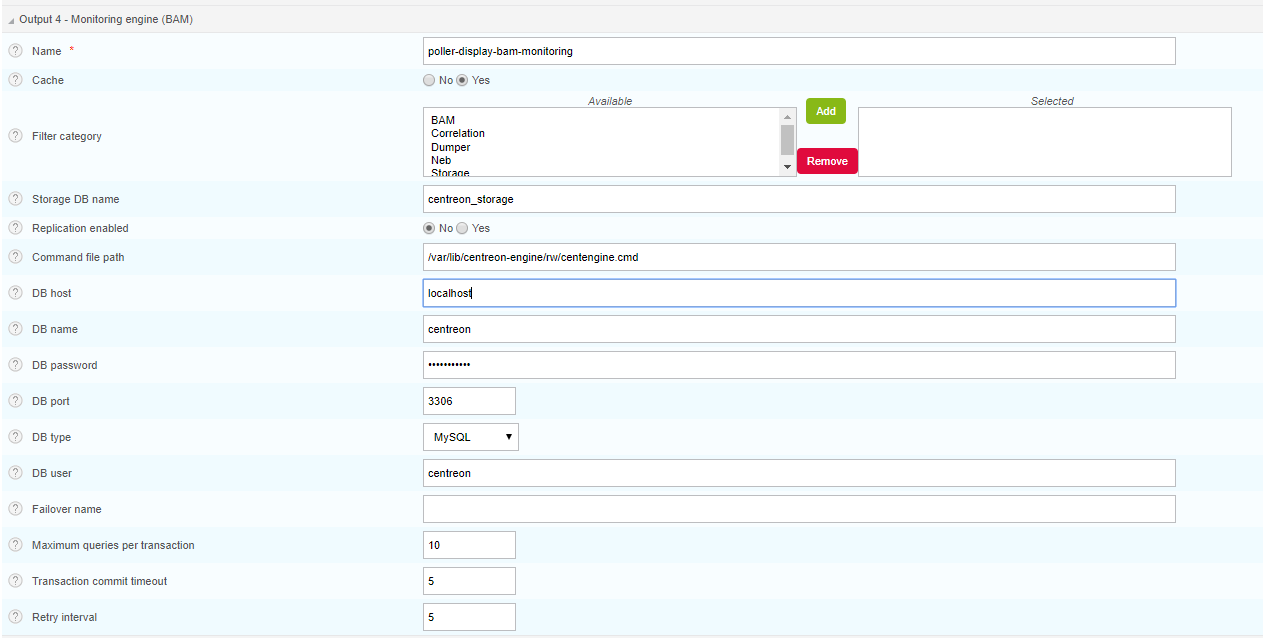Click the DB port input field
1263x638 pixels.
click(469, 401)
